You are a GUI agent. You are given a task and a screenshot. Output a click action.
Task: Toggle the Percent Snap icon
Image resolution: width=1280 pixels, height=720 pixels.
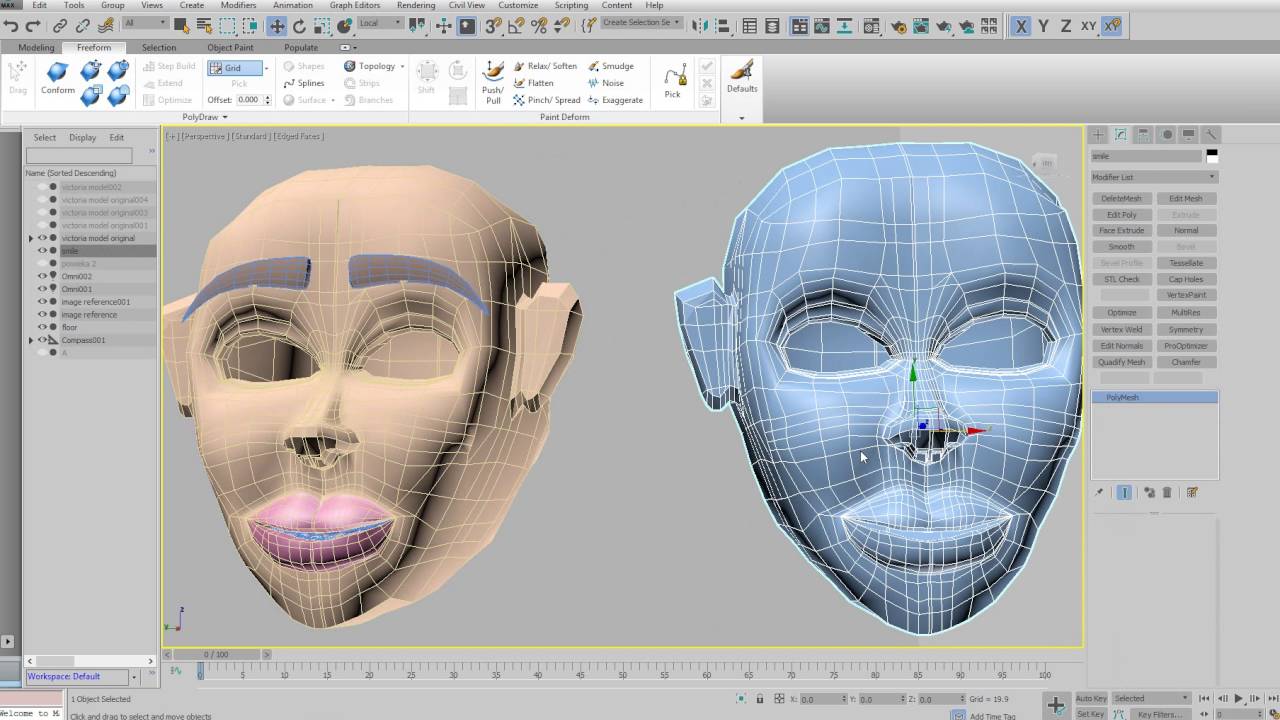(x=539, y=26)
